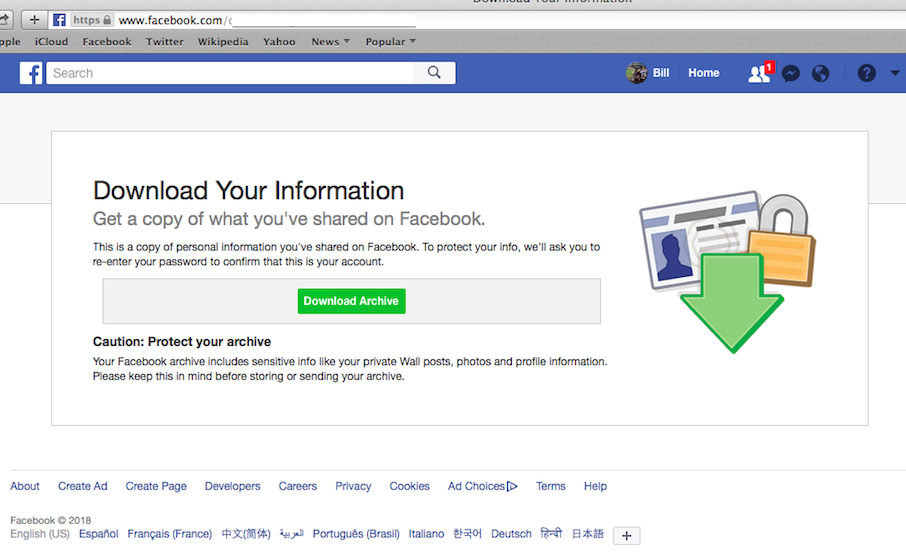Click Bill's profile picture
The height and width of the screenshot is (557, 906).
pyautogui.click(x=636, y=73)
